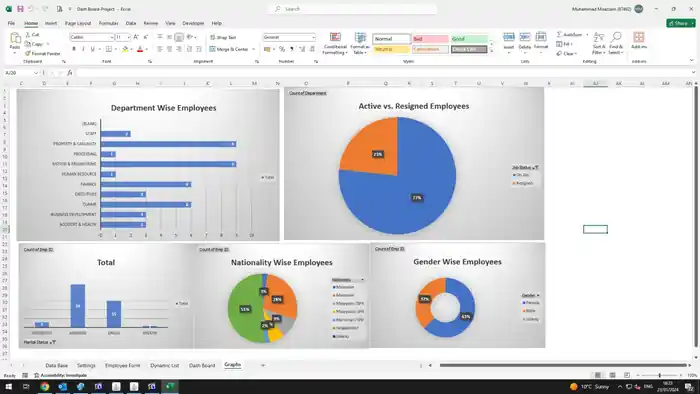The height and width of the screenshot is (394, 700).
Task: Click the Decrease Decimal icon
Action: click(312, 49)
